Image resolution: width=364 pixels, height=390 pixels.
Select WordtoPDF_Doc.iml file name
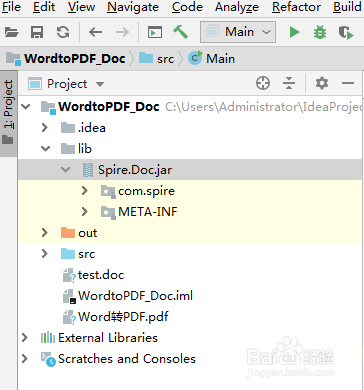(x=135, y=296)
